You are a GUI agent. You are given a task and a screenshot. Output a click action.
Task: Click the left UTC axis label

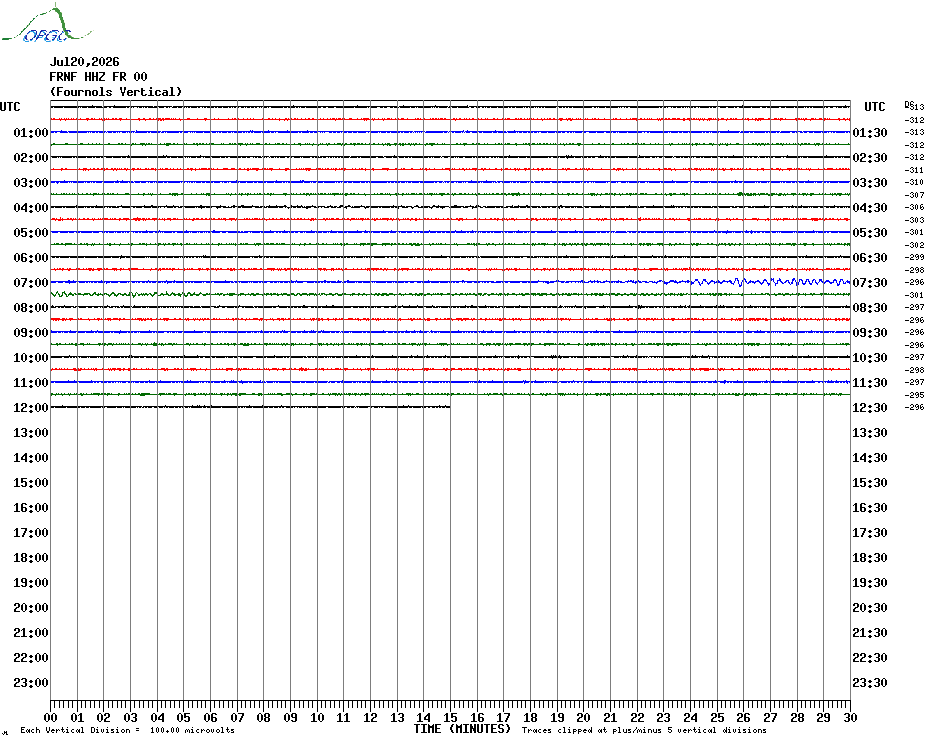(10, 107)
